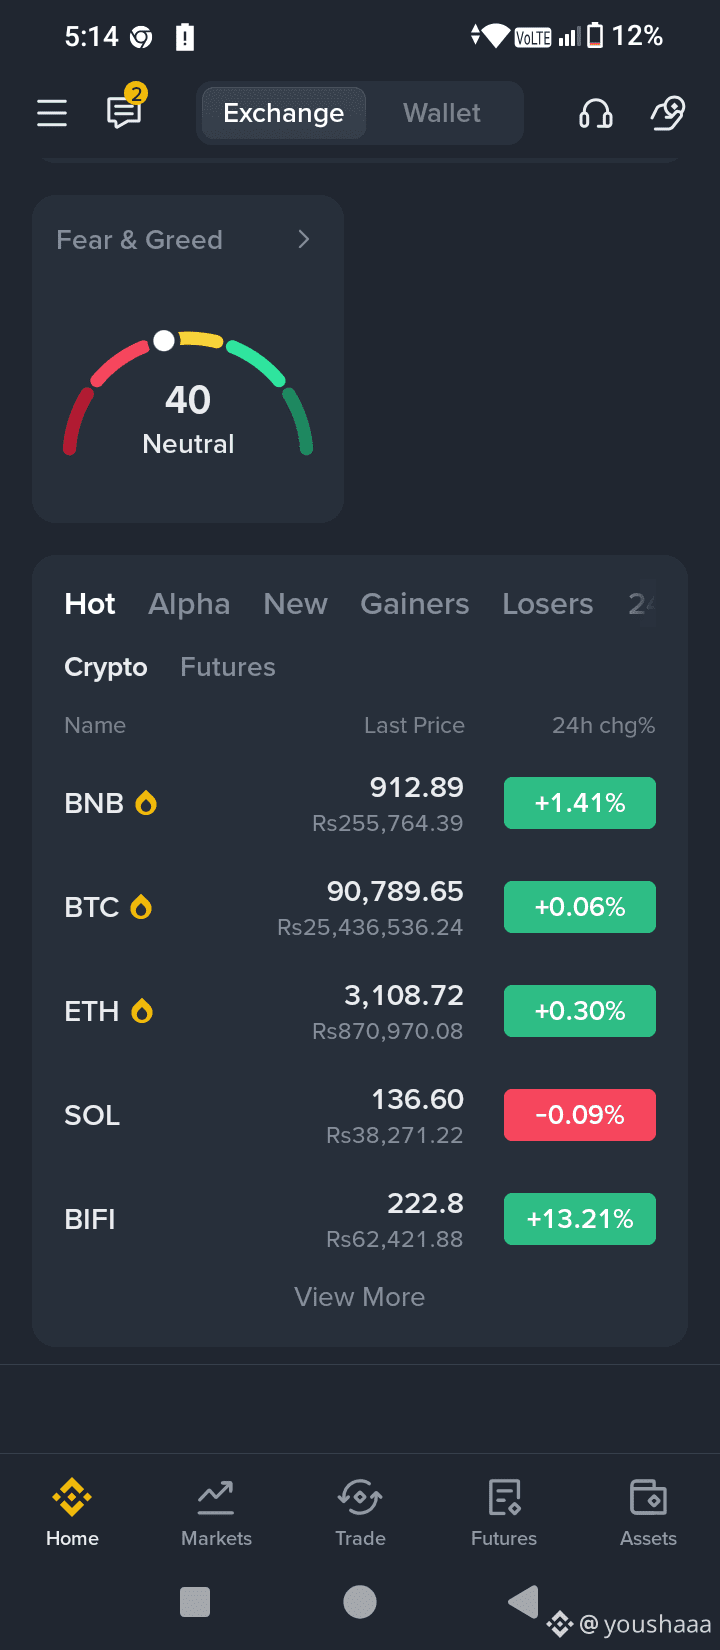Go to Markets in bottom navigation
Screen dimensions: 720x1650
216,1513
